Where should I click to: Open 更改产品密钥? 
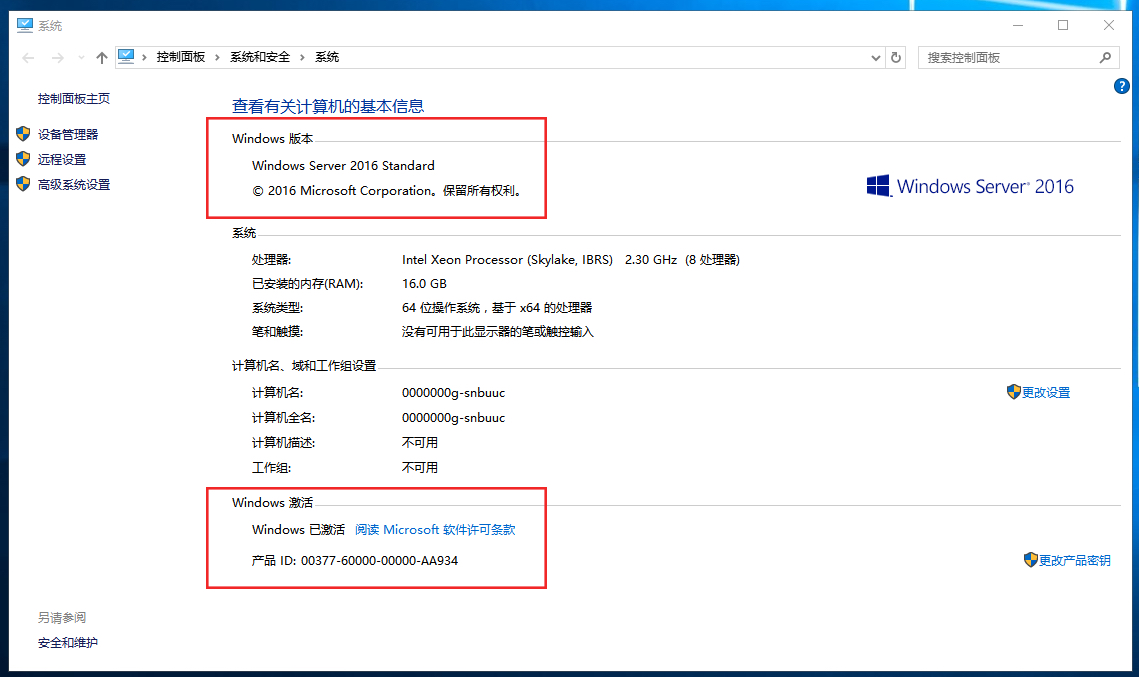pyautogui.click(x=1074, y=560)
